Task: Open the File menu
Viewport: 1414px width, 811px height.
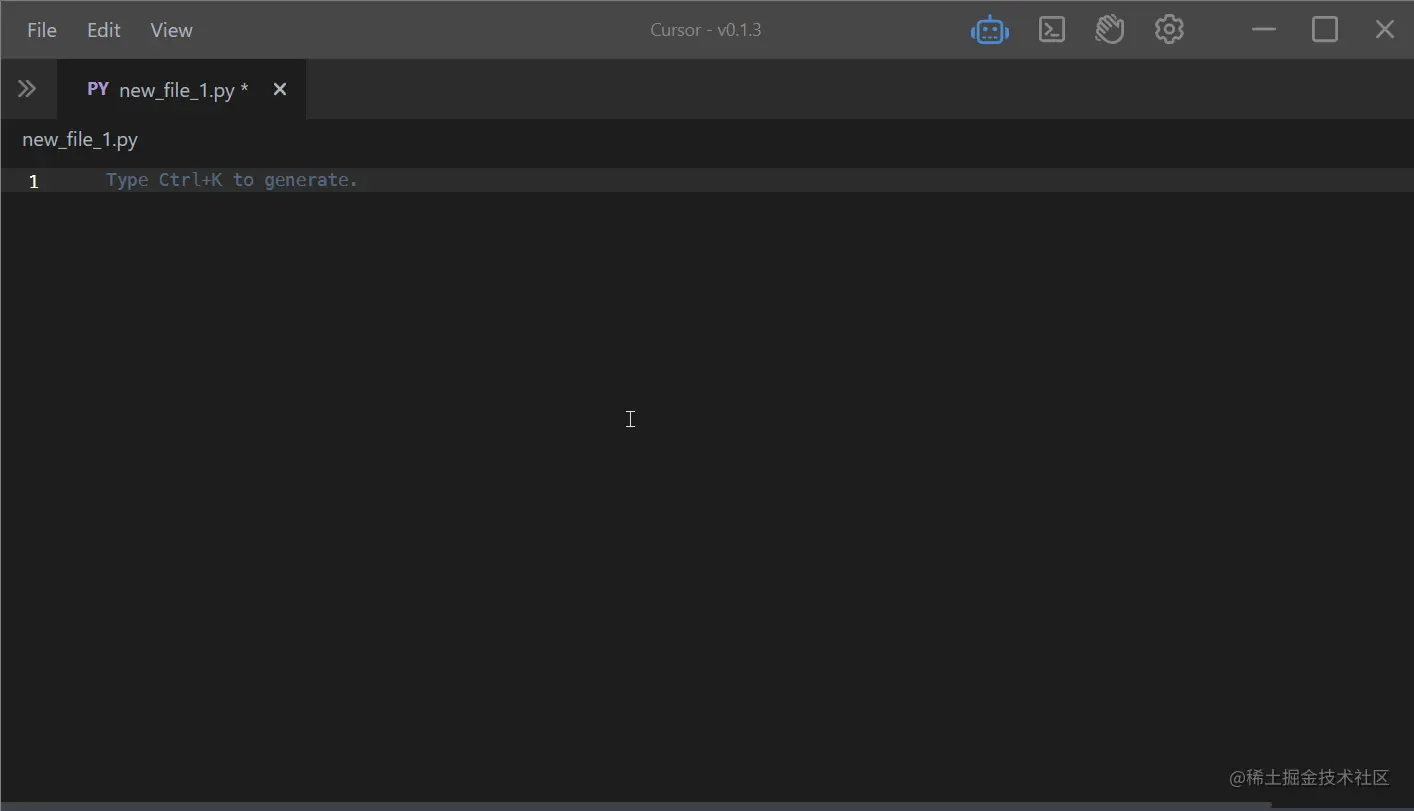Action: [41, 30]
